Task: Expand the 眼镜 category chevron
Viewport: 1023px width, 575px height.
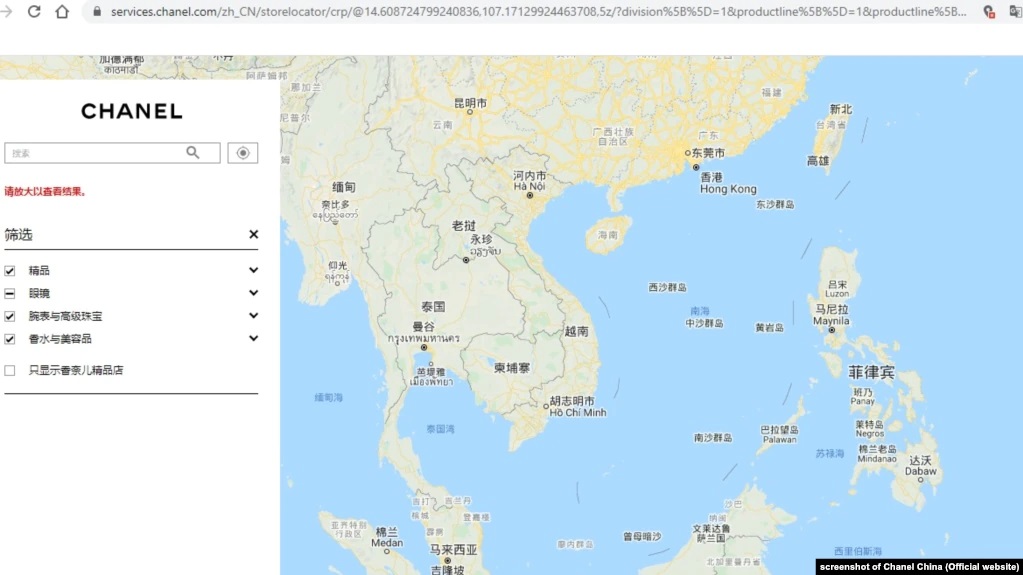Action: pyautogui.click(x=253, y=293)
